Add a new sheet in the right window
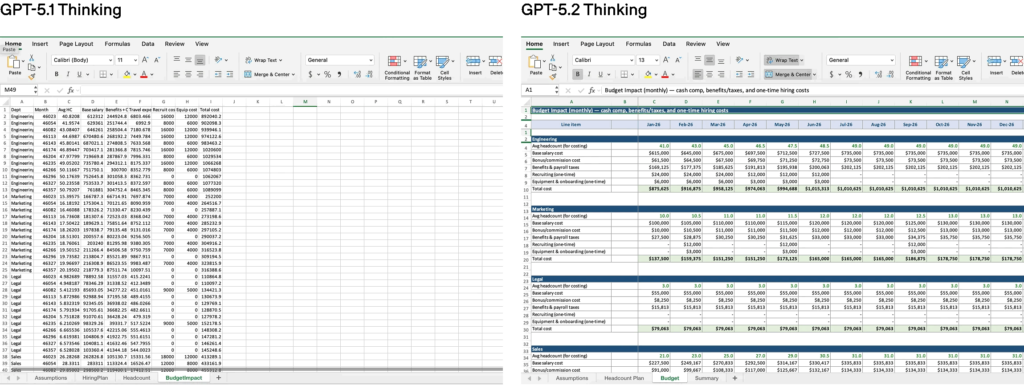The height and width of the screenshot is (385, 1024). click(x=735, y=378)
